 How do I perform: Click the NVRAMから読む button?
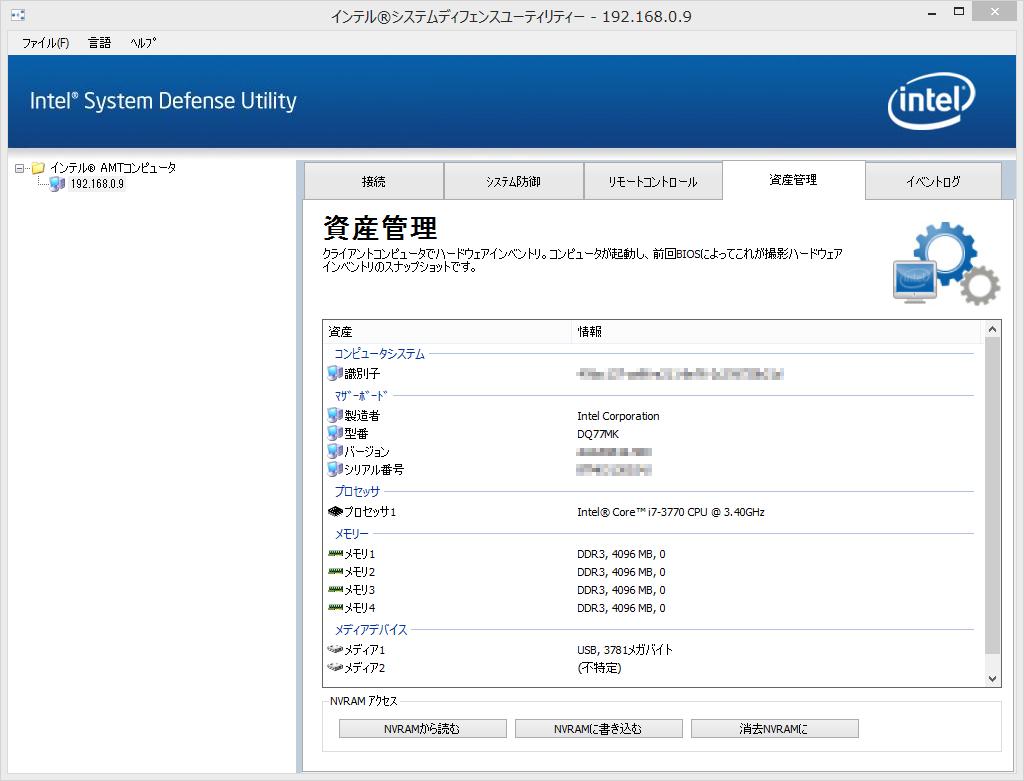(x=423, y=729)
